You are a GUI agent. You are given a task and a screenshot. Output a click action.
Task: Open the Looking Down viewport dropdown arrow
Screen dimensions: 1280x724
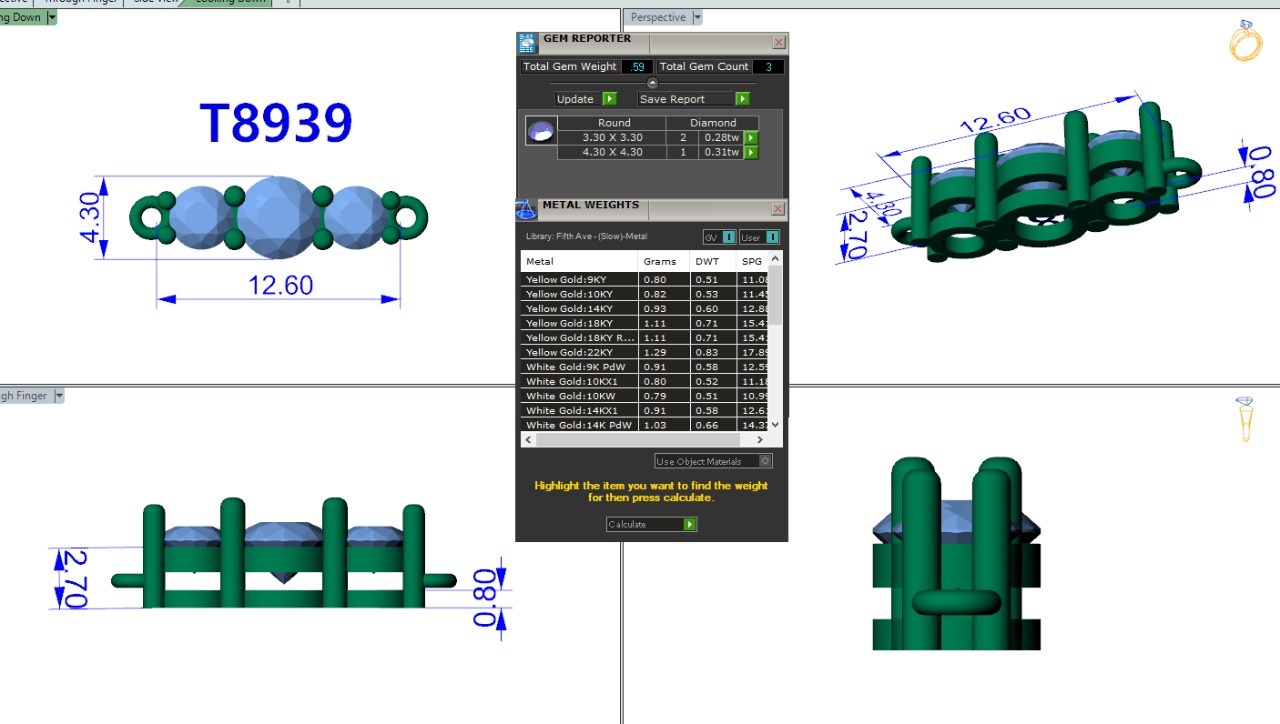[x=52, y=17]
